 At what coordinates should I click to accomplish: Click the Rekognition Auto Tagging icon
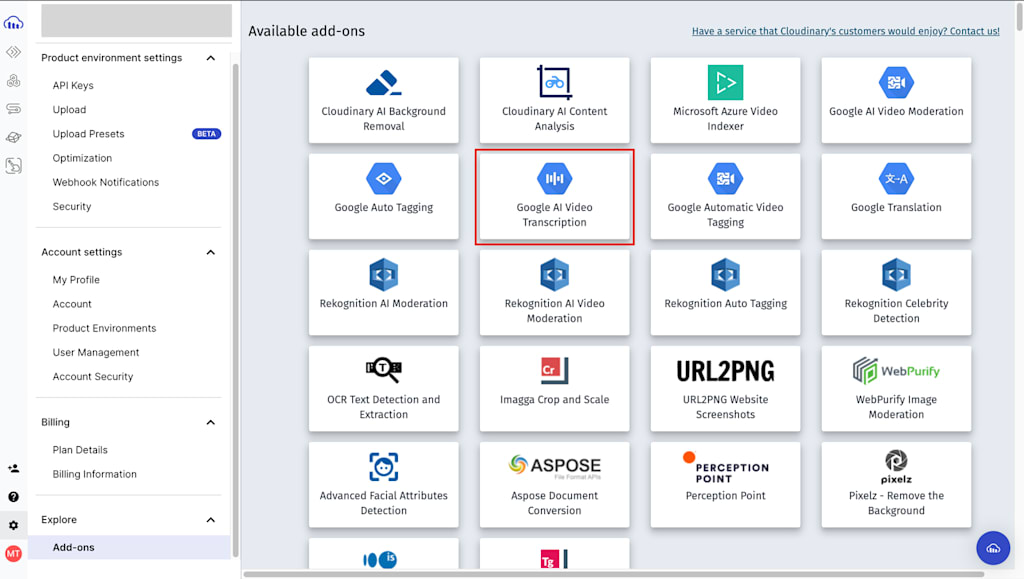click(x=725, y=275)
